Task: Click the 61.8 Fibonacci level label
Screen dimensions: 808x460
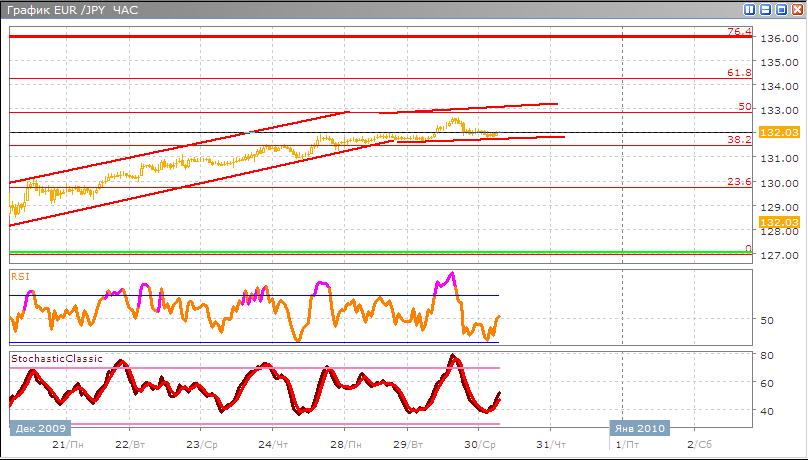Action: coord(739,73)
